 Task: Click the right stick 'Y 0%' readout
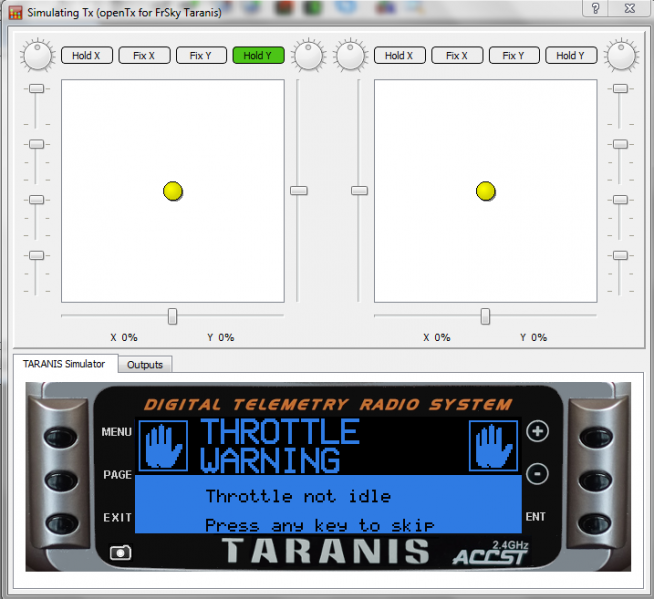click(533, 337)
